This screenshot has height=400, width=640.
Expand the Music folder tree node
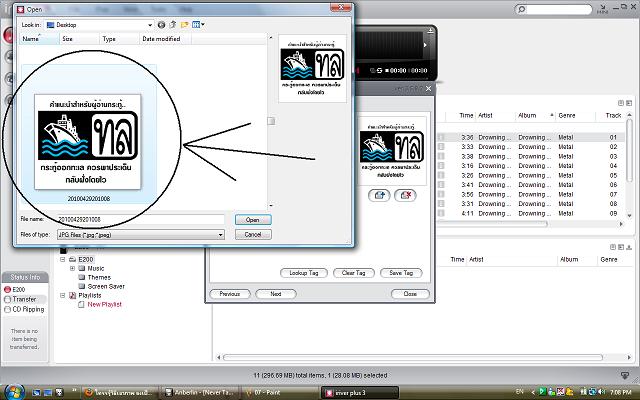pos(72,268)
